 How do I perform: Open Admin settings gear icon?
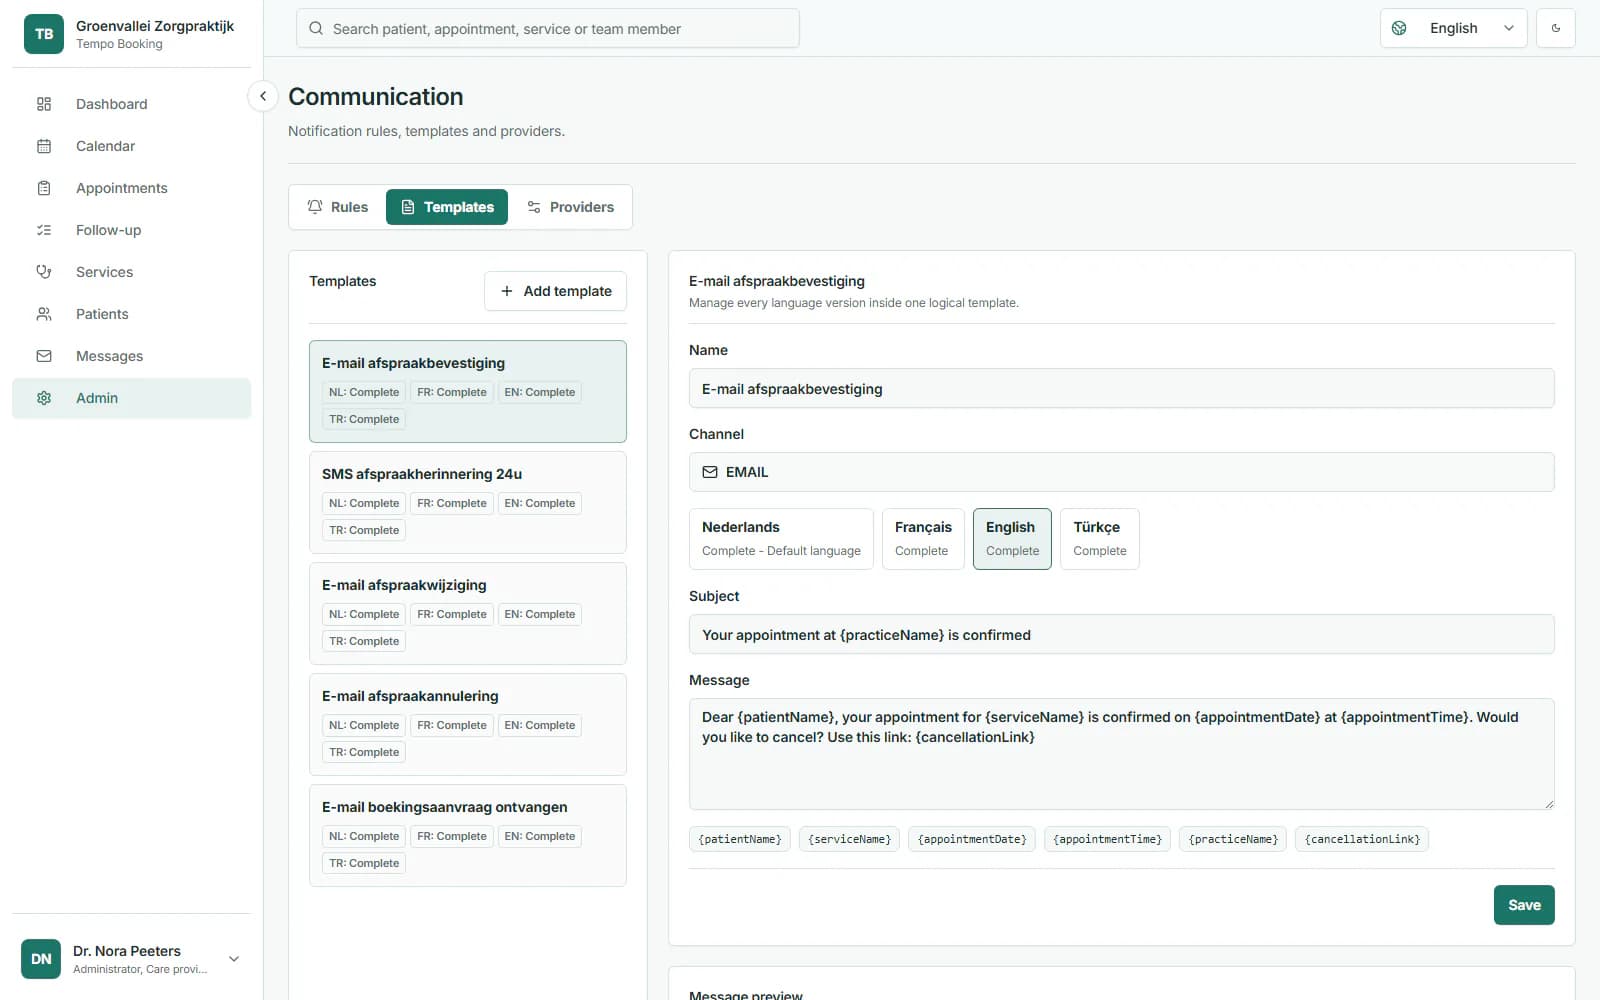click(44, 398)
